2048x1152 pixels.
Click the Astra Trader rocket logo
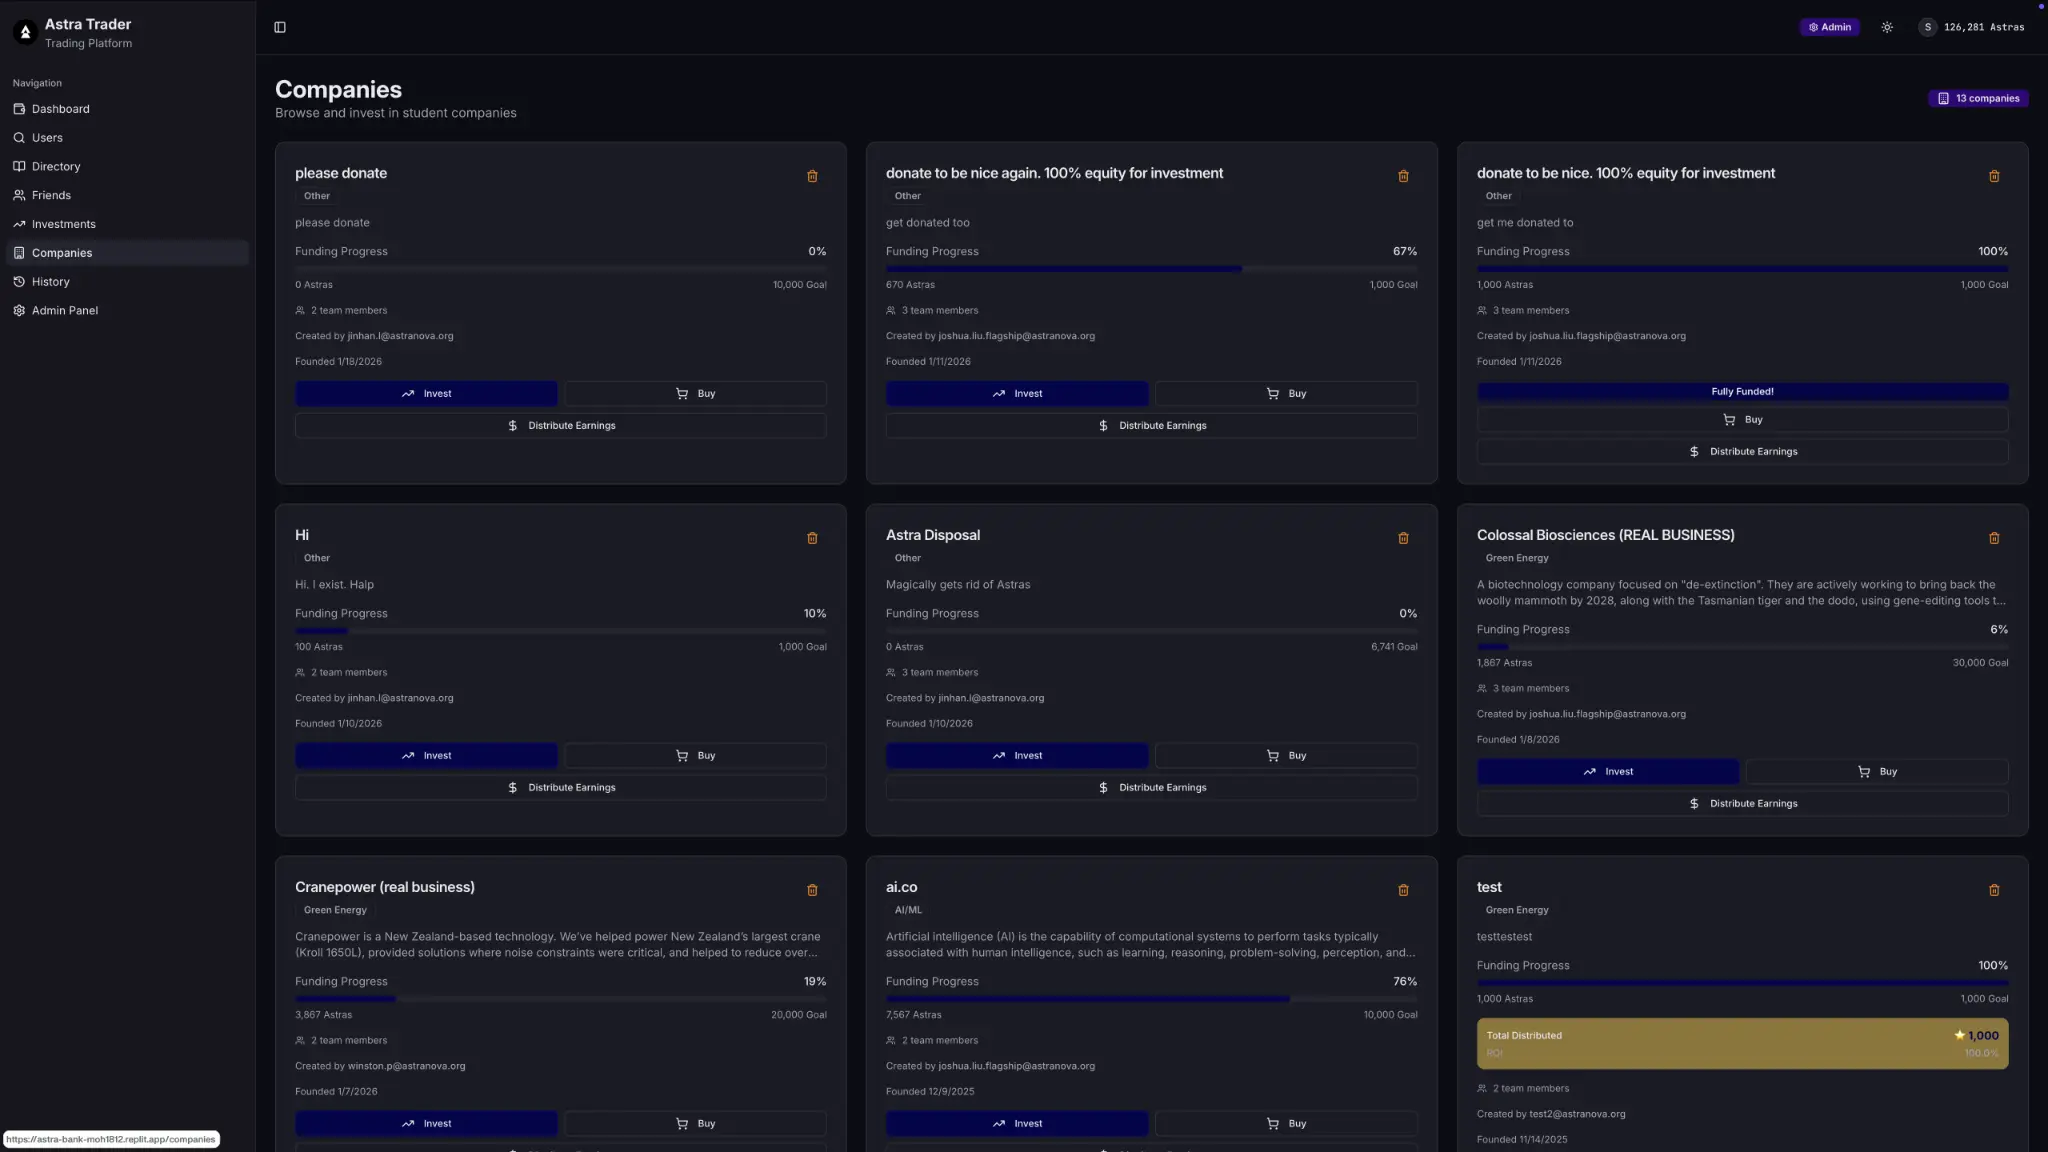pos(25,31)
